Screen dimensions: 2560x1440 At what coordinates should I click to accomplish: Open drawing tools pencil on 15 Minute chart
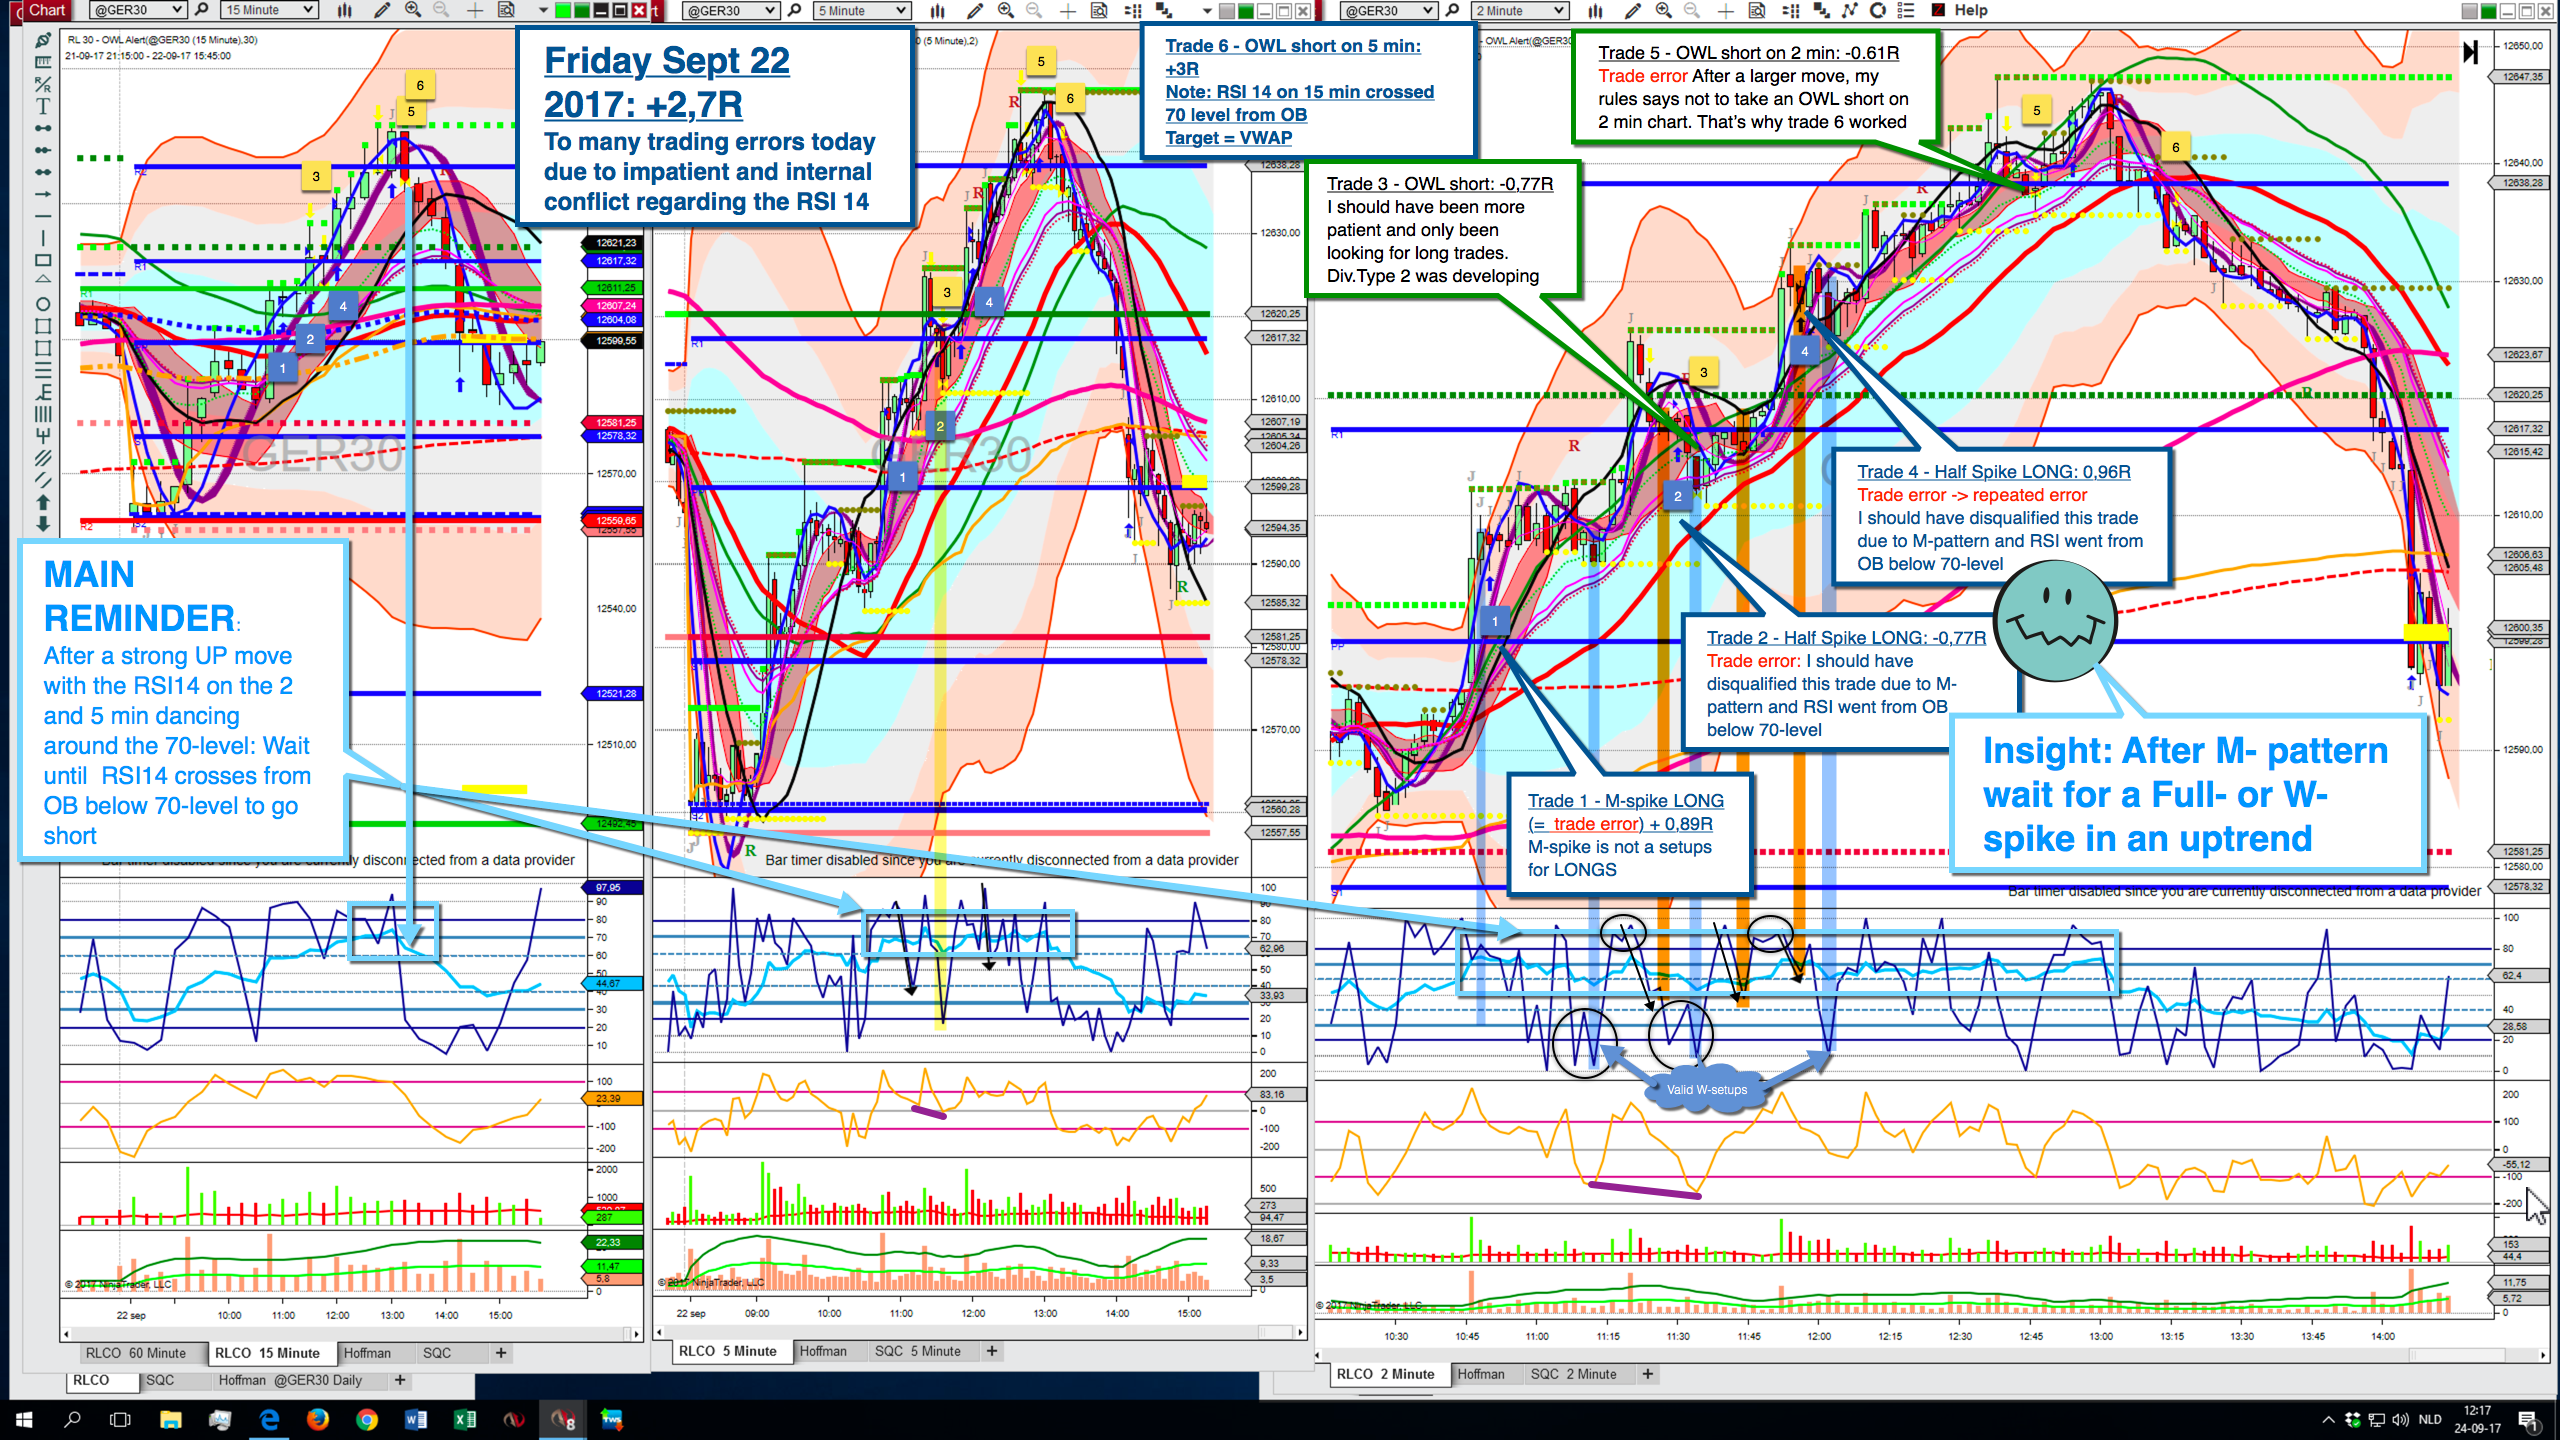tap(381, 10)
